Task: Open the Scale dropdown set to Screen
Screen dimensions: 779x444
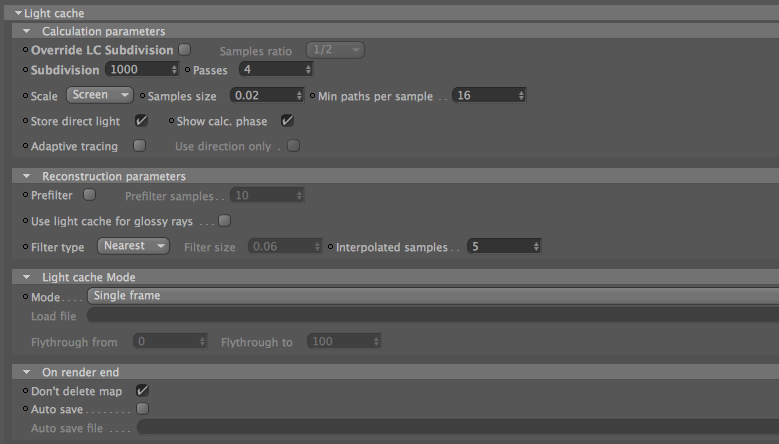Action: pyautogui.click(x=100, y=95)
